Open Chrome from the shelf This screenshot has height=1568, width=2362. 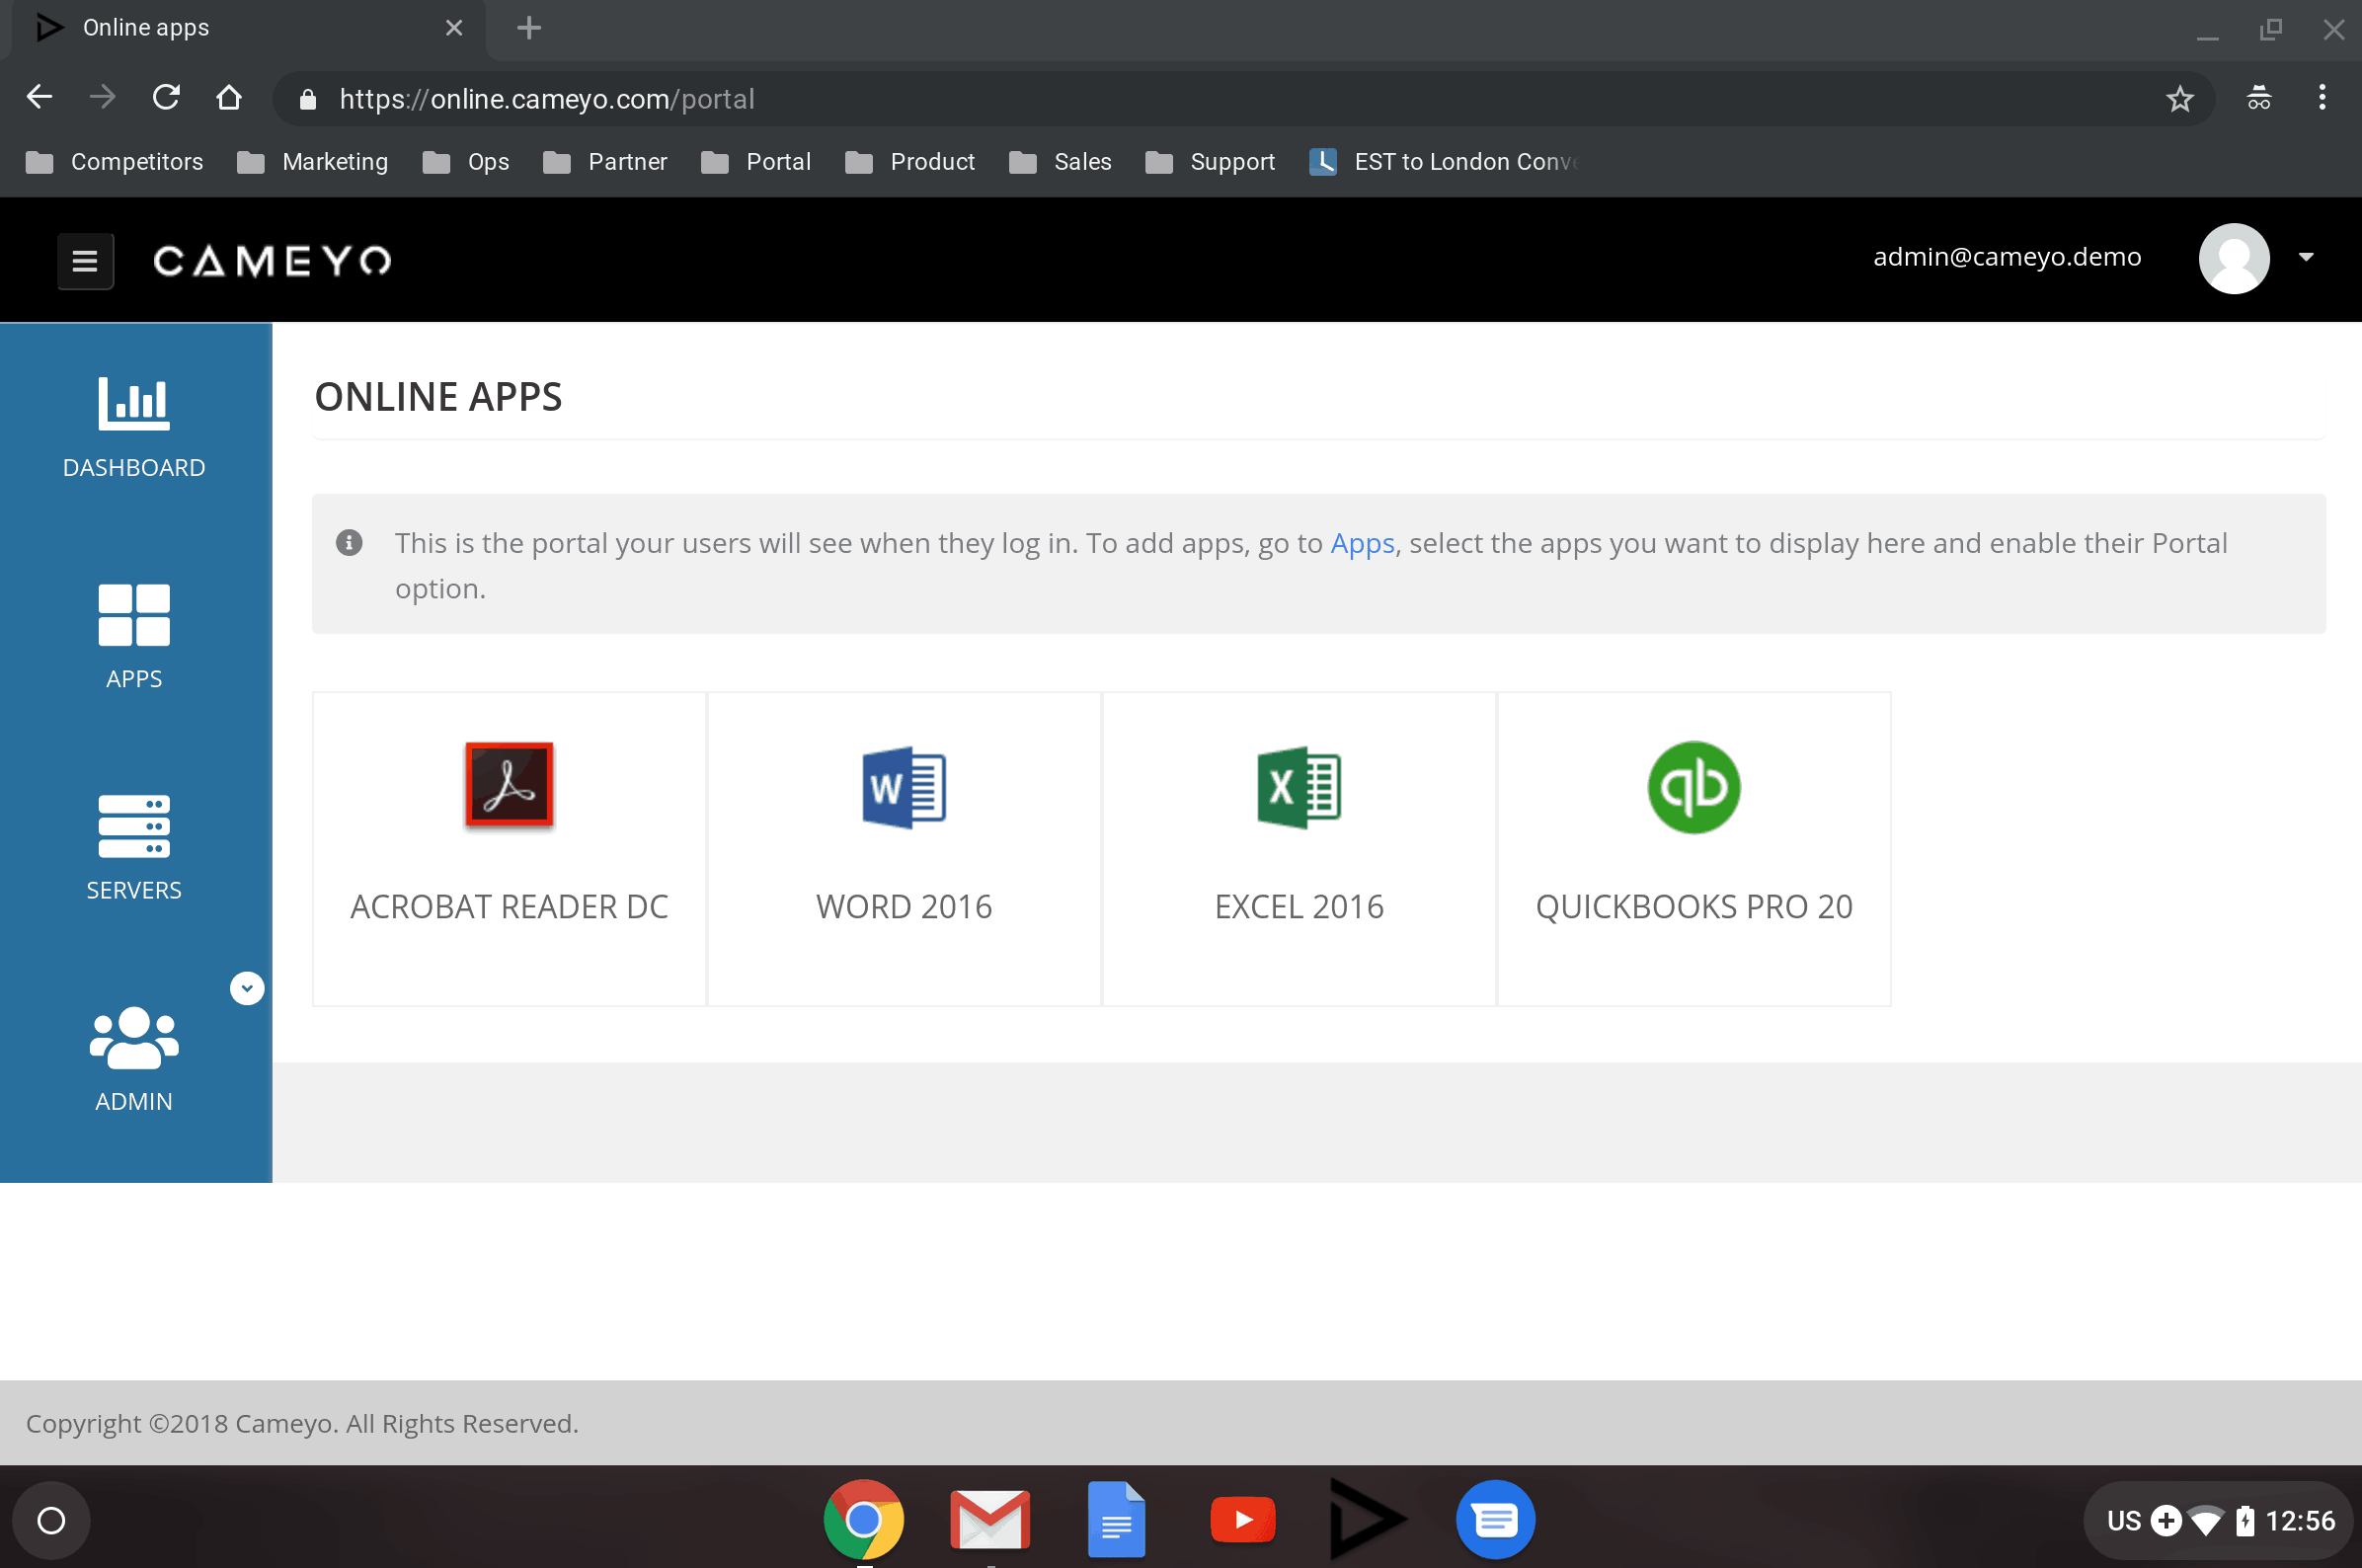tap(863, 1520)
